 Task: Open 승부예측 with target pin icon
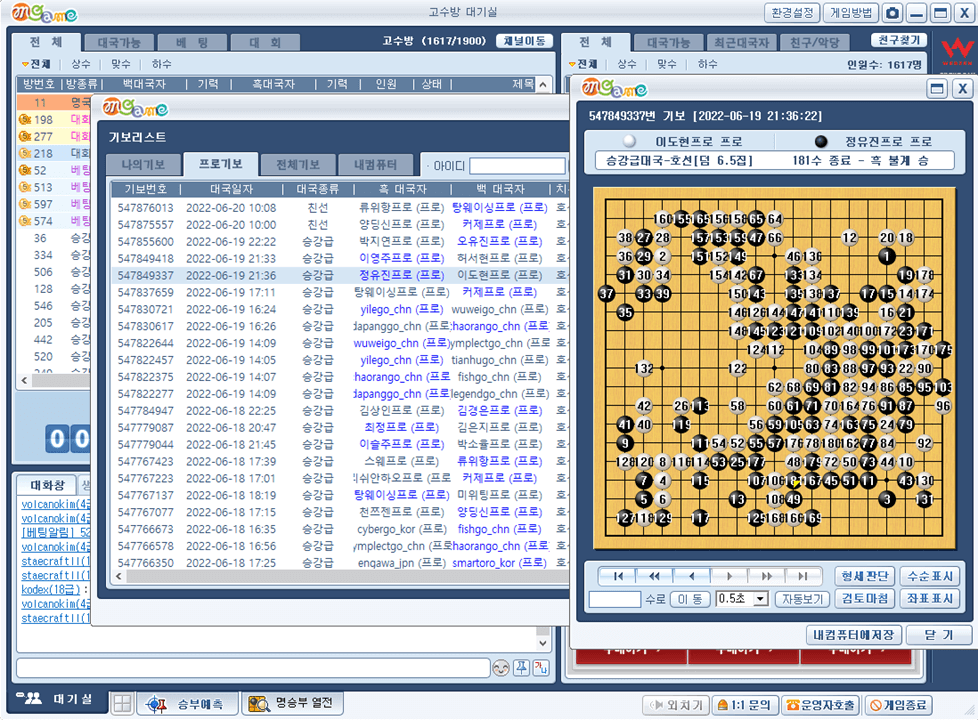coord(186,704)
